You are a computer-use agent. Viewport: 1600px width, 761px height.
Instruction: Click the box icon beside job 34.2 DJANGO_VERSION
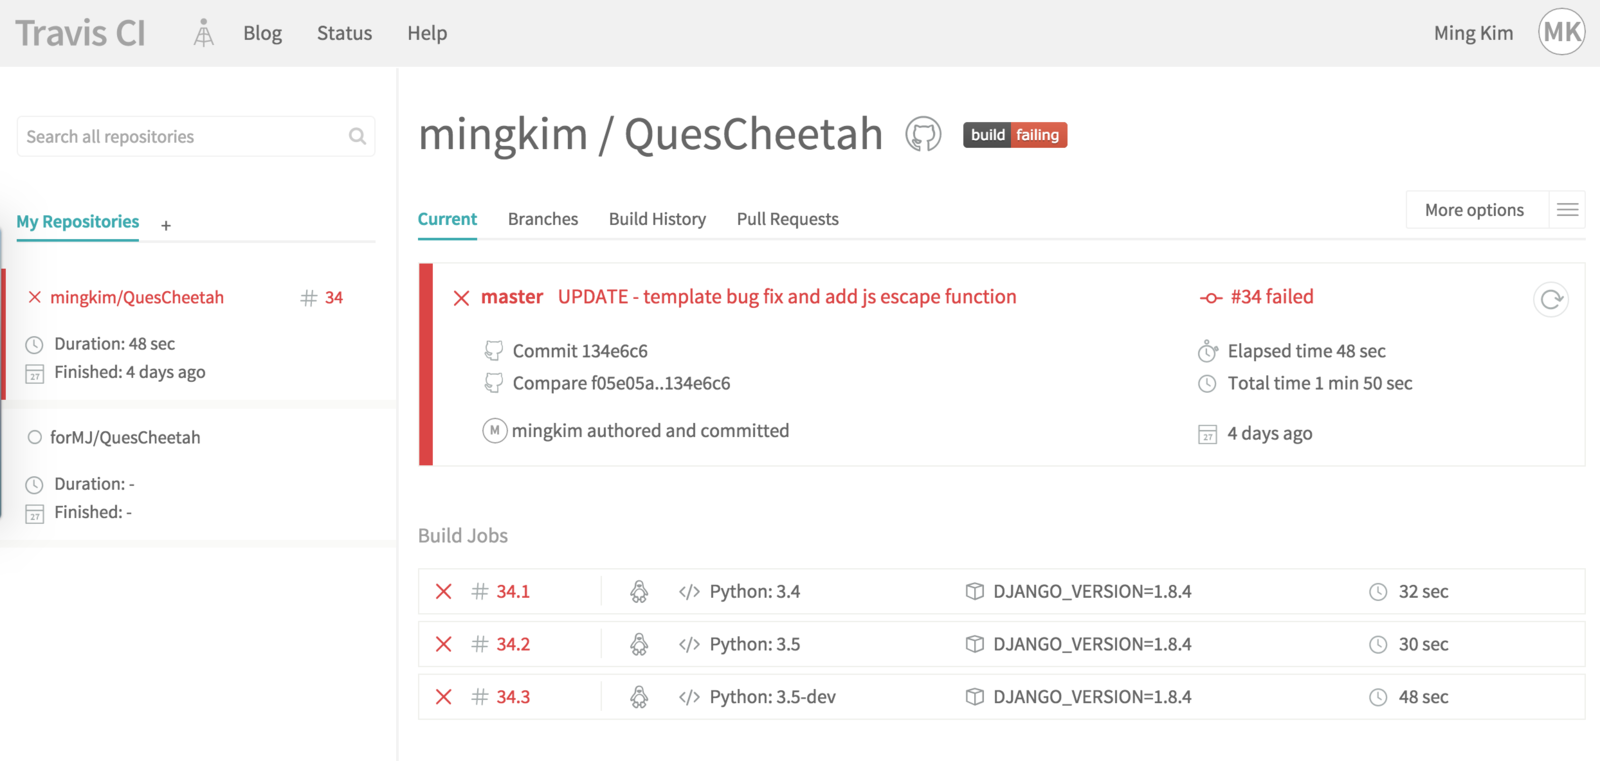click(x=975, y=644)
